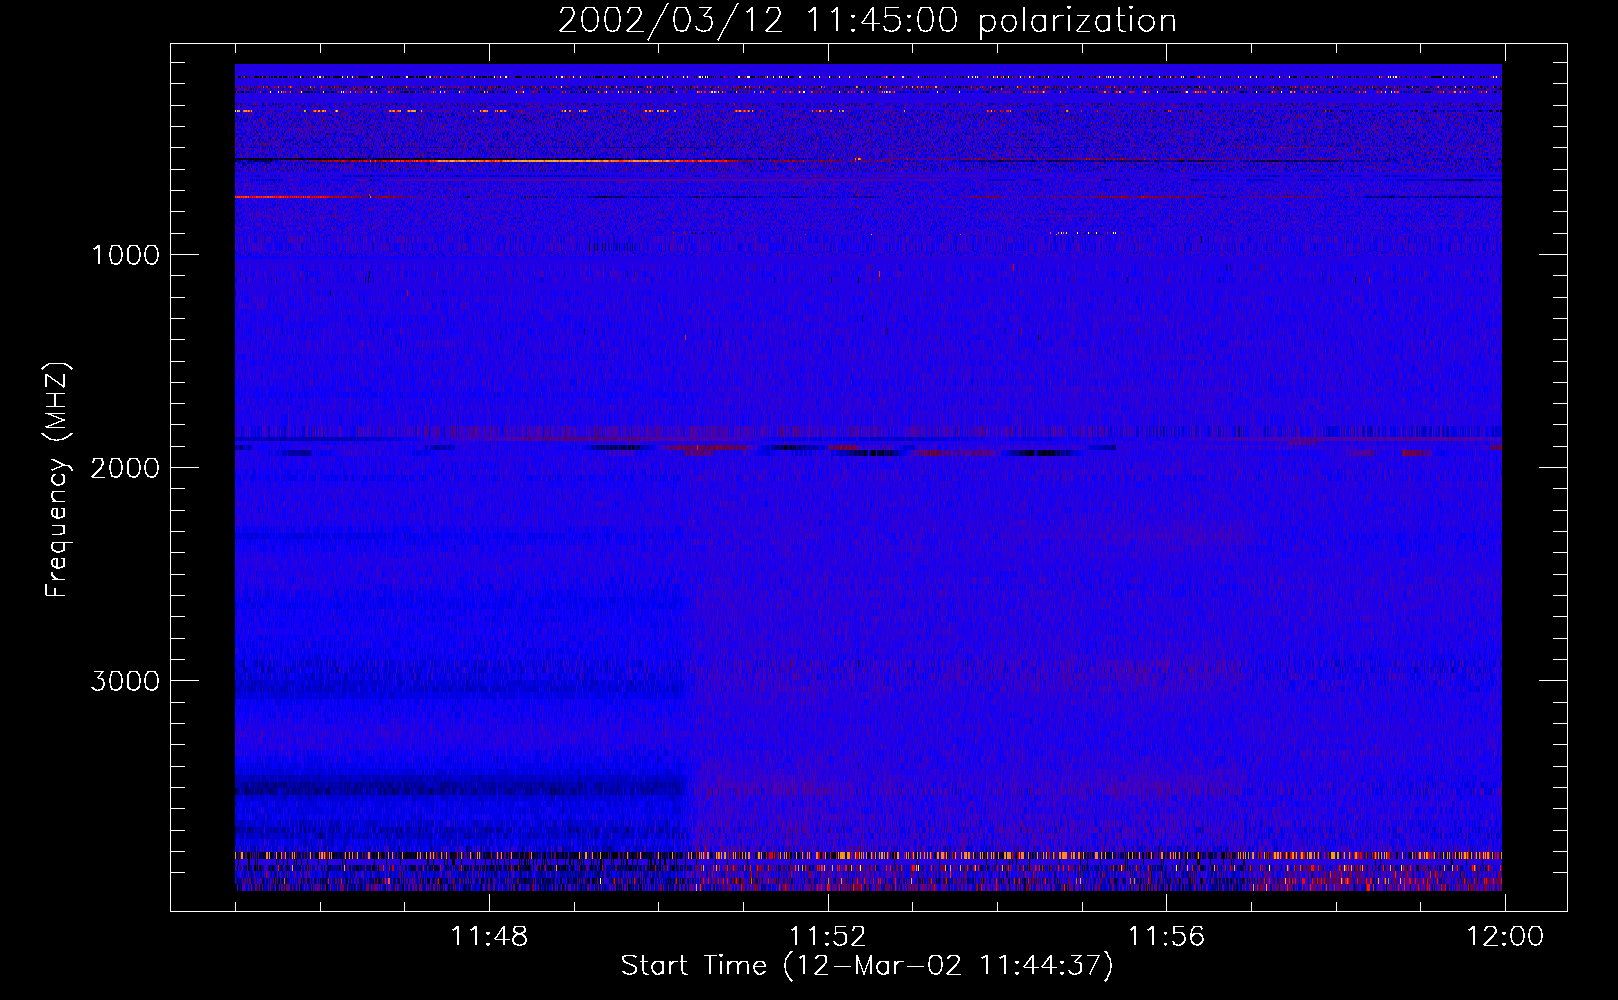The height and width of the screenshot is (1000, 1618).
Task: Click the 11:56 time tick label
Action: coord(1166,937)
